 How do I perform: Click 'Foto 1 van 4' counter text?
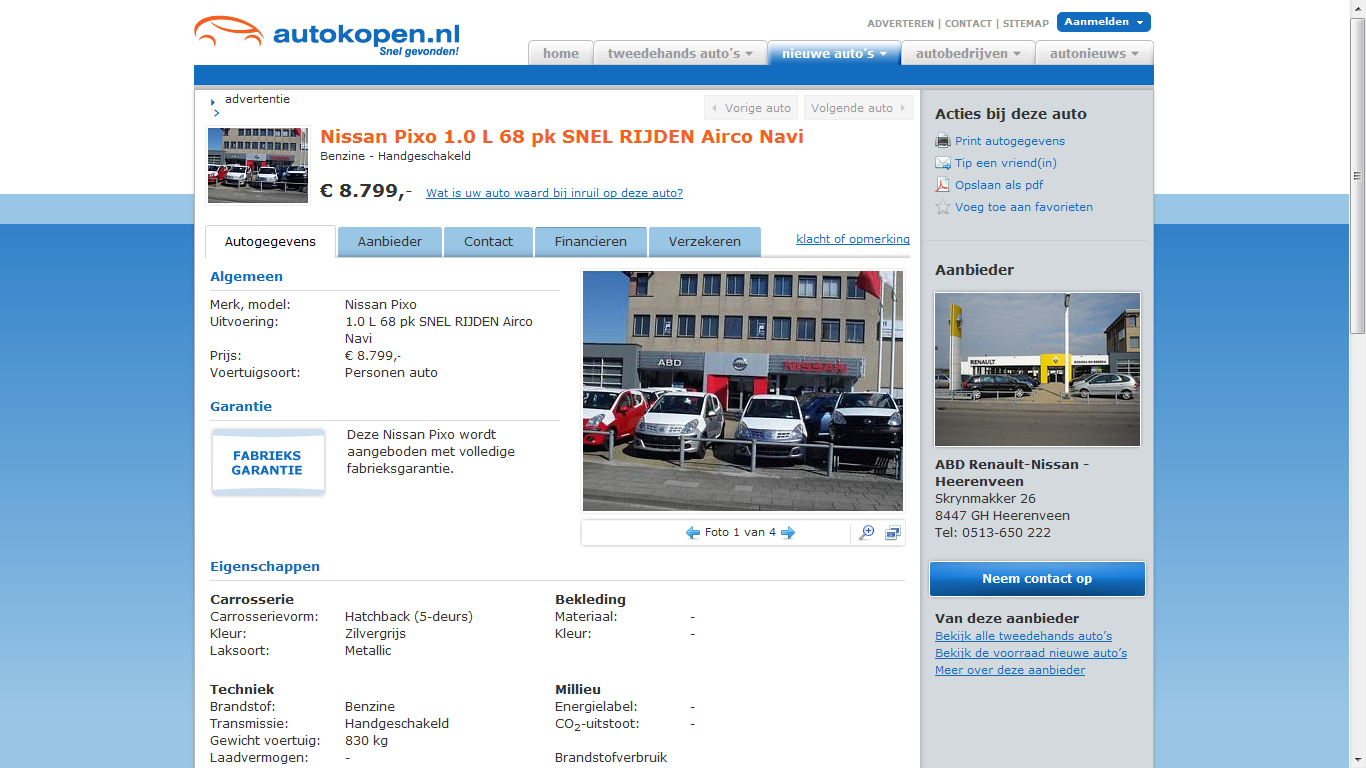740,533
